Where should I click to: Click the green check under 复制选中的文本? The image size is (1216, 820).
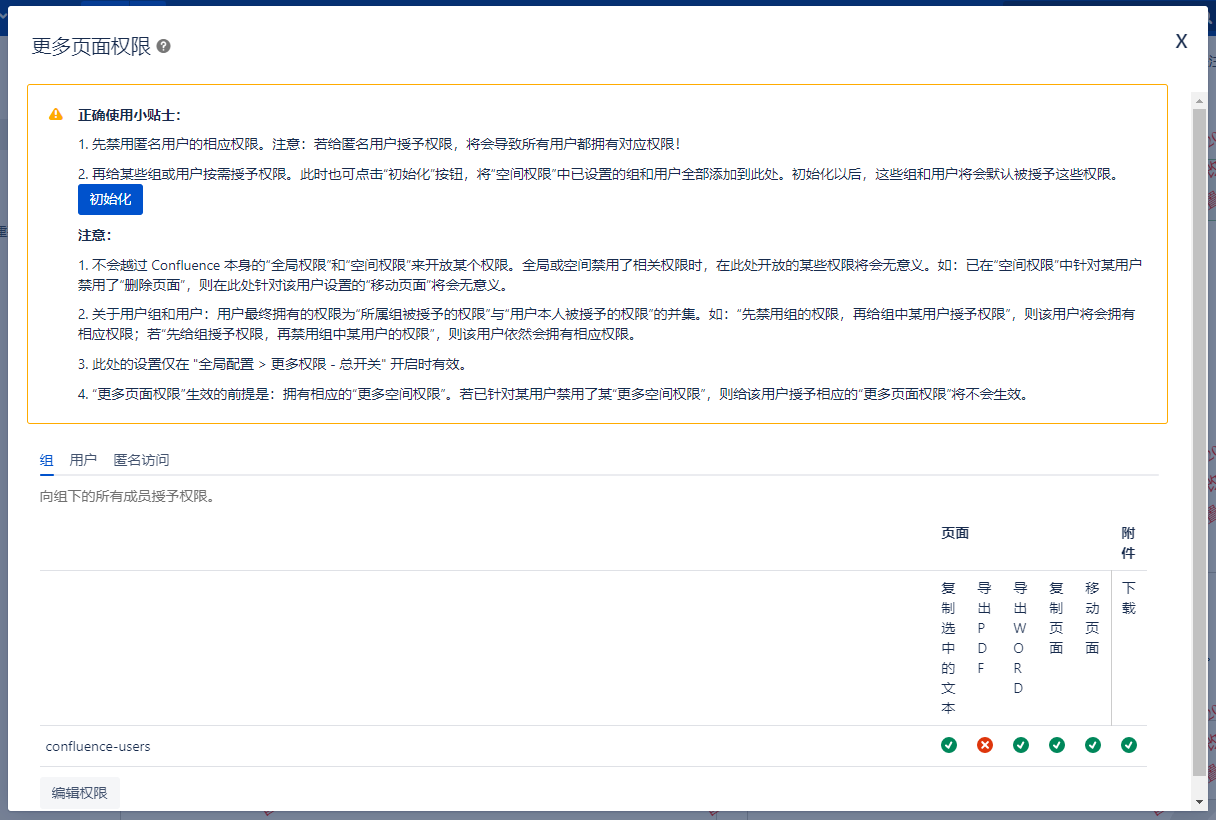[949, 745]
